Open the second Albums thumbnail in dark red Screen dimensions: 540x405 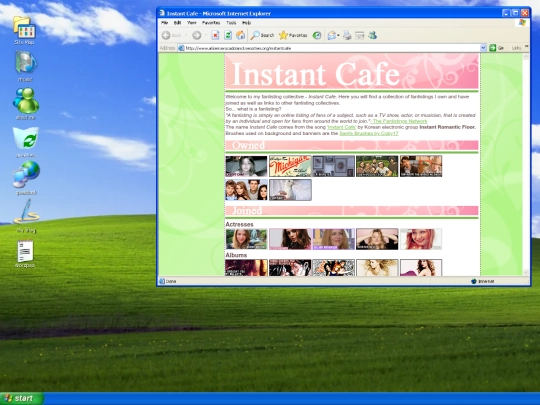pos(290,268)
